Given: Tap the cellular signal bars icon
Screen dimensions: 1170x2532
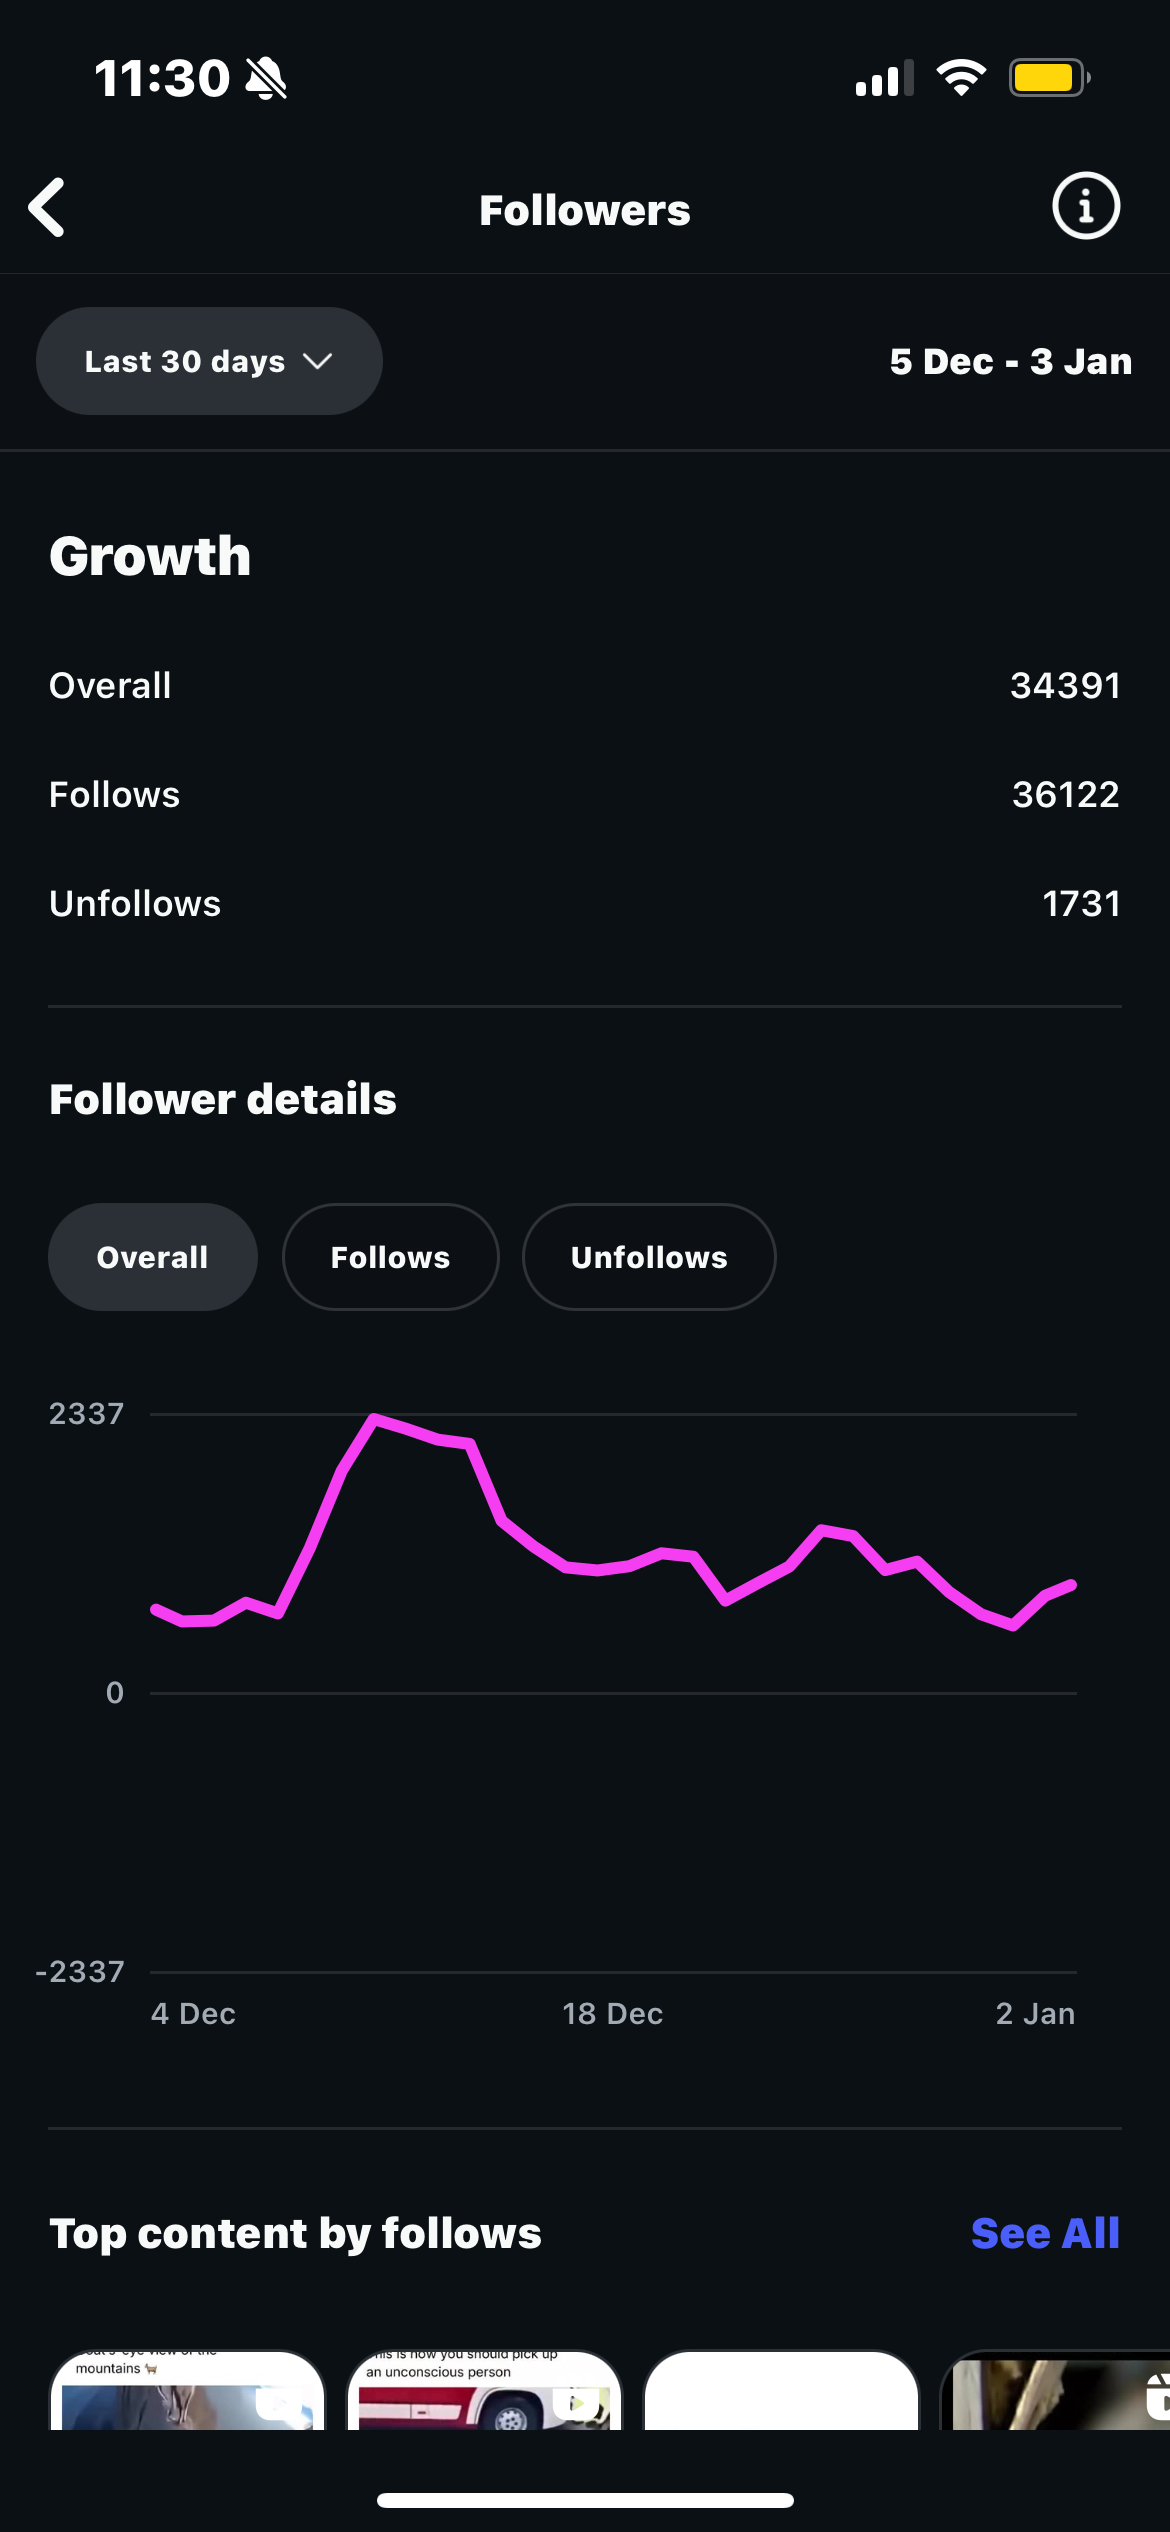Looking at the screenshot, I should 885,78.
